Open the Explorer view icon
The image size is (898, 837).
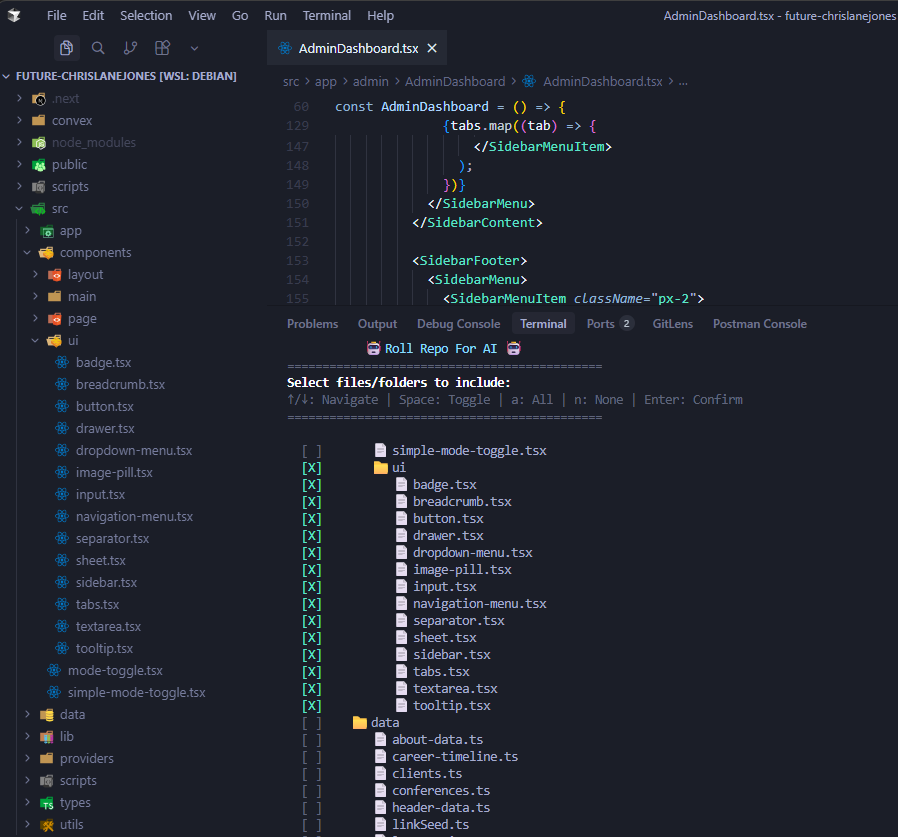(66, 48)
